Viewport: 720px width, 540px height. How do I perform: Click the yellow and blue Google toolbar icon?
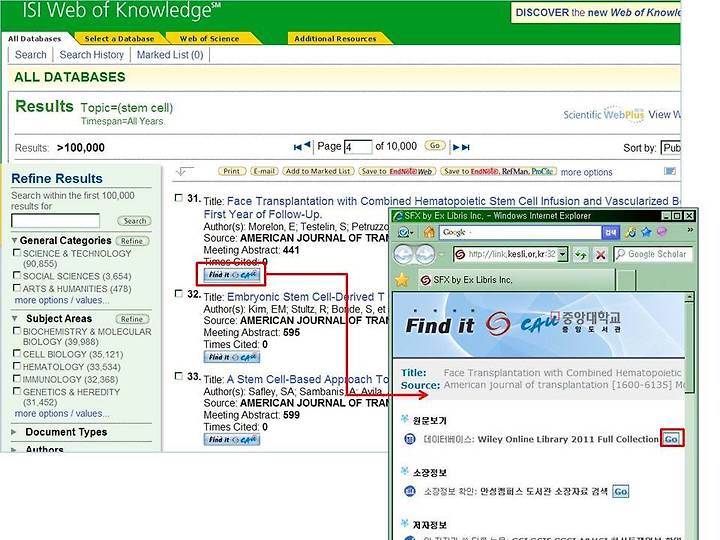630,232
